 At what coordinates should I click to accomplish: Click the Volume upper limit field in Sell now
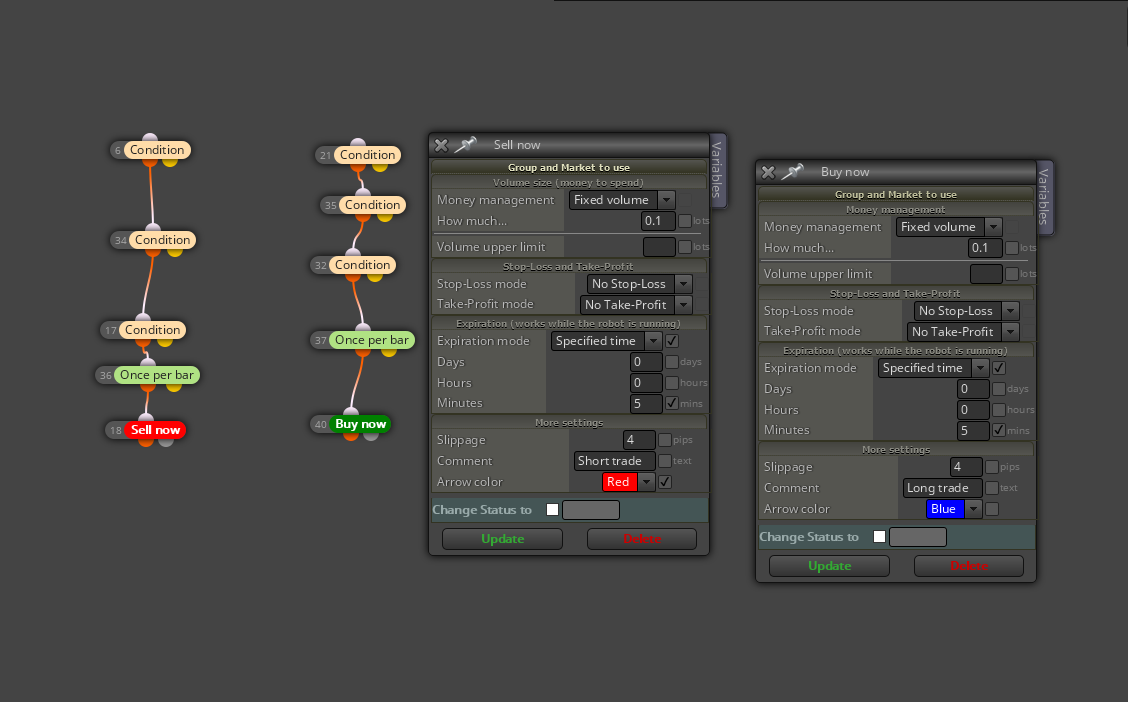659,247
